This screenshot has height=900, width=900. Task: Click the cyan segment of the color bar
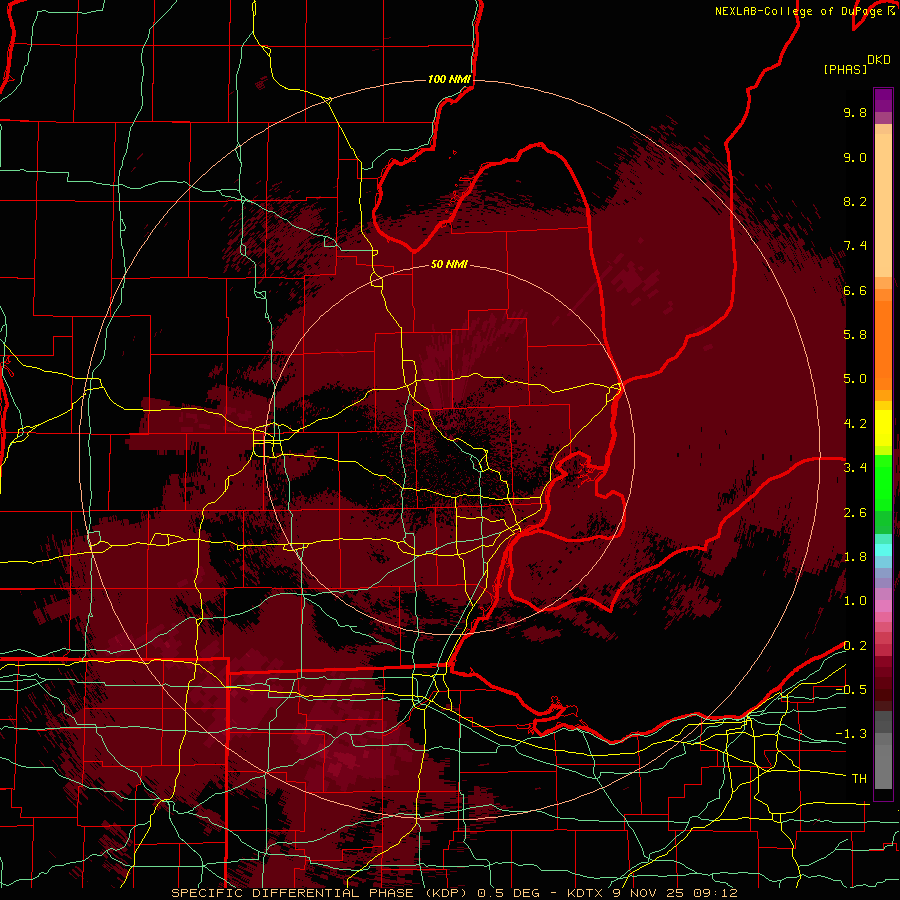883,550
